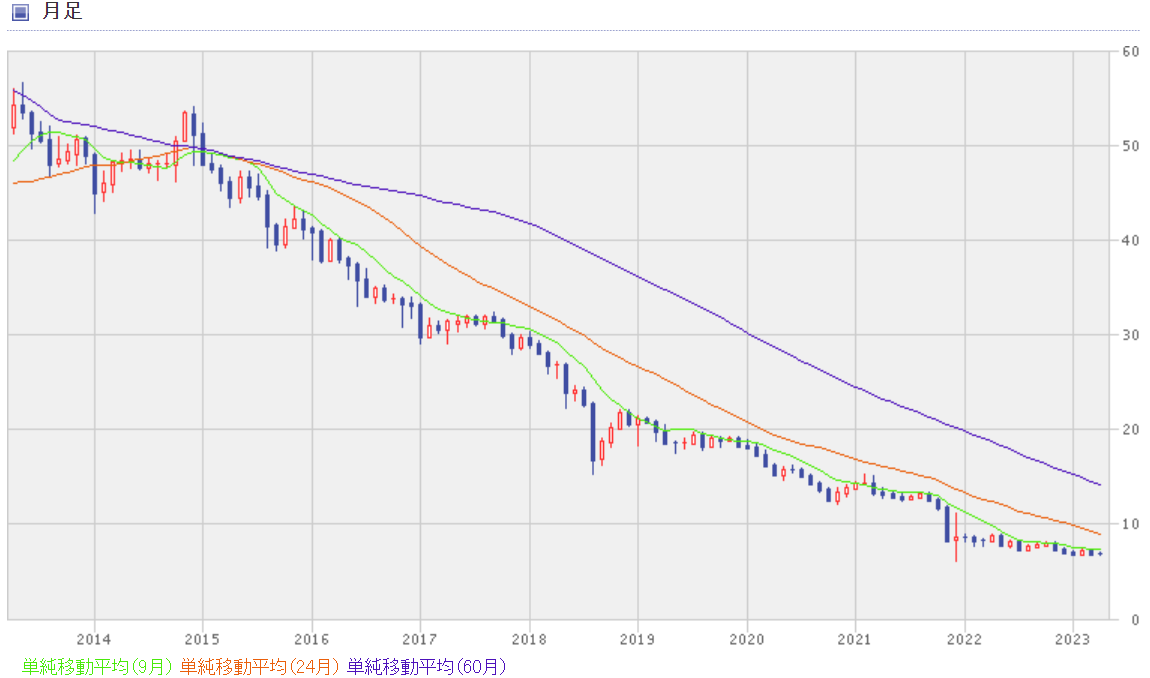Click the 0 label on the y-axis
Image resolution: width=1150 pixels, height=678 pixels.
[1135, 620]
